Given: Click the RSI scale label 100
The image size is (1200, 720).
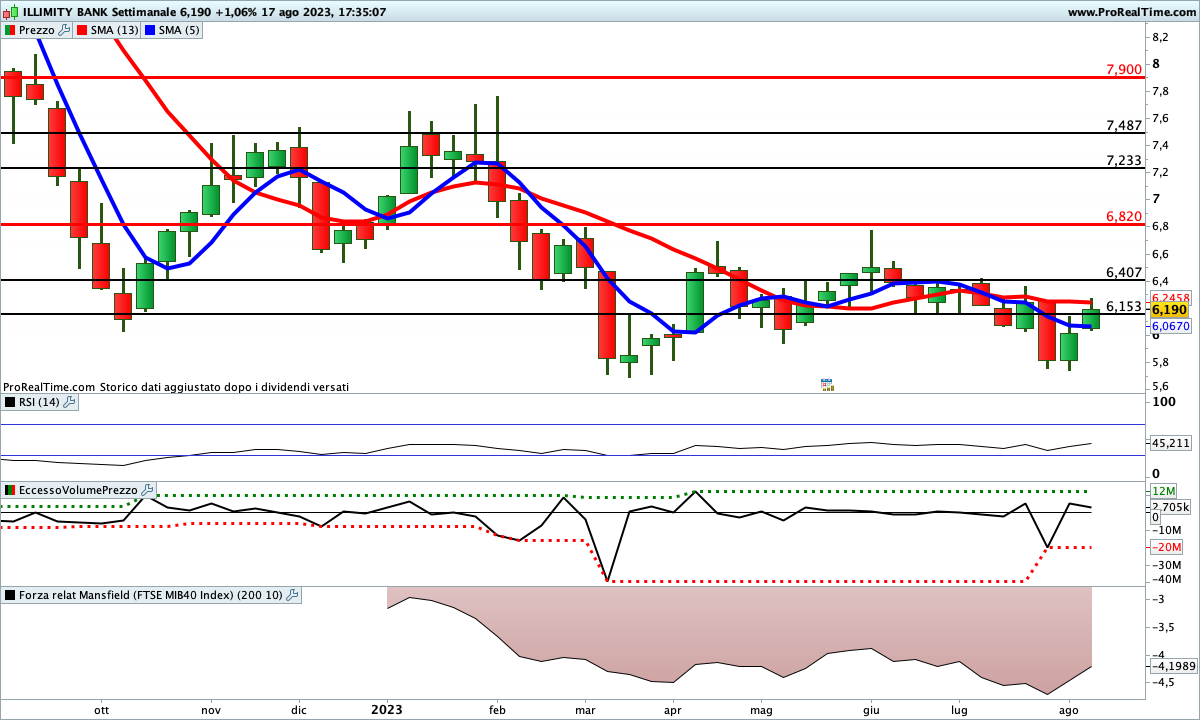Looking at the screenshot, I should [1164, 402].
